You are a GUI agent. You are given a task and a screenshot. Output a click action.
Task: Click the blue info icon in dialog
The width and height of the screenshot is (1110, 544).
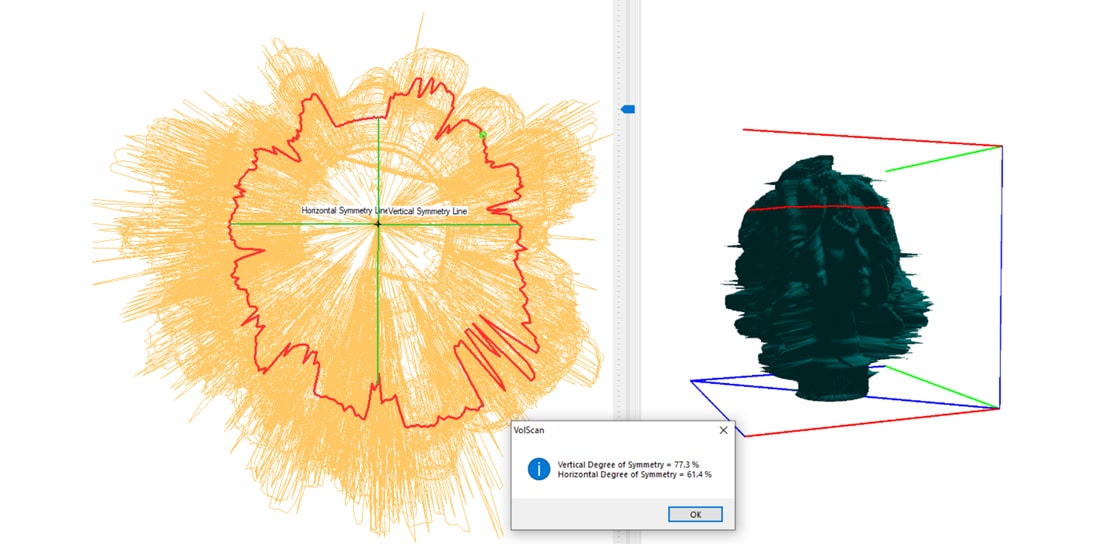pos(539,469)
